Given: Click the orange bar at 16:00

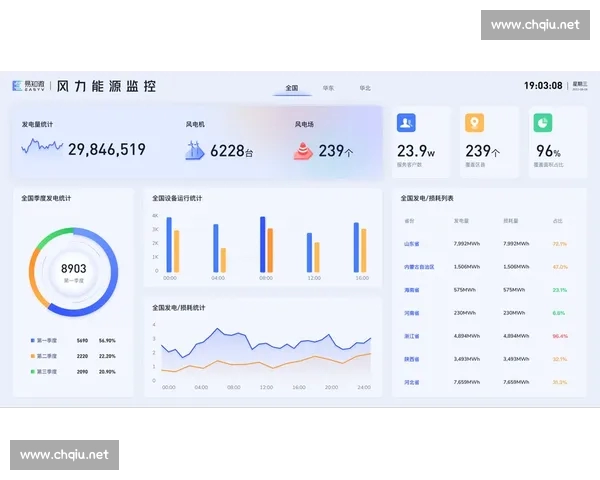Looking at the screenshot, I should pos(364,250).
